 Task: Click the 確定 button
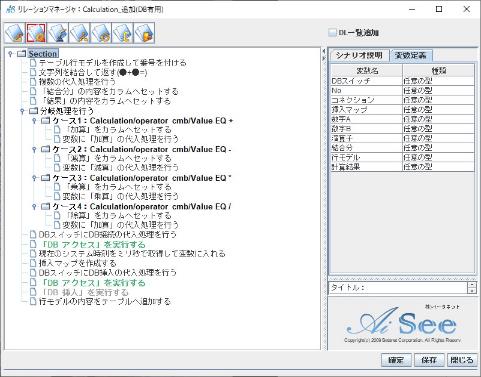click(396, 360)
